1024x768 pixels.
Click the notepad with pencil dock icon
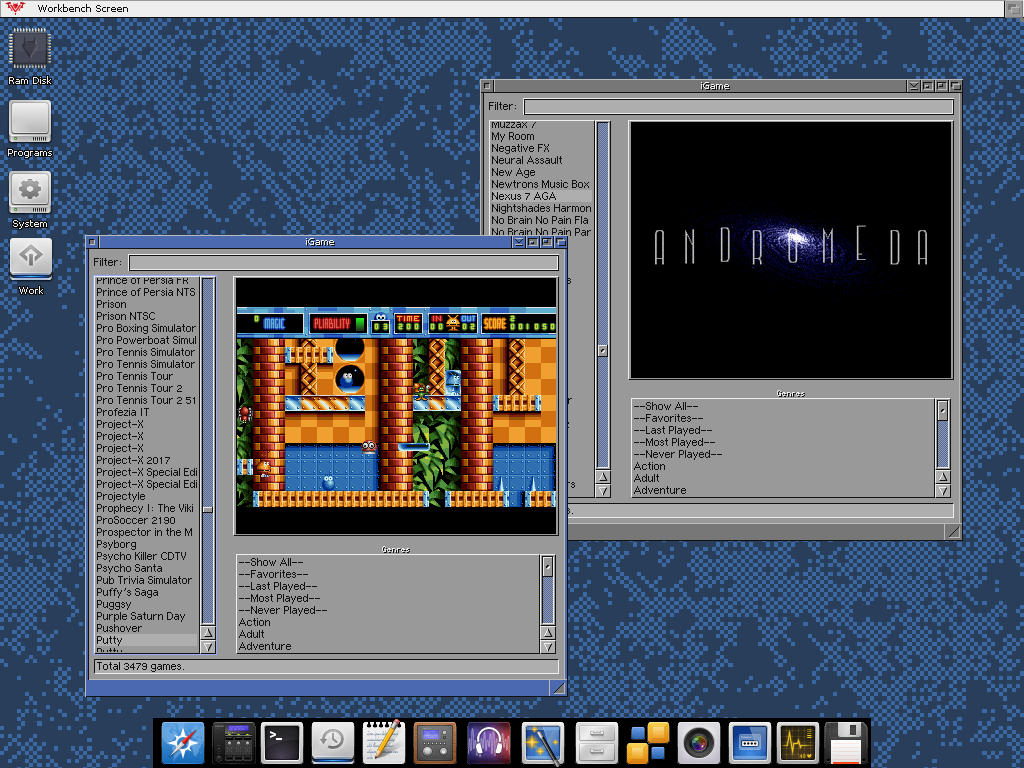[383, 742]
